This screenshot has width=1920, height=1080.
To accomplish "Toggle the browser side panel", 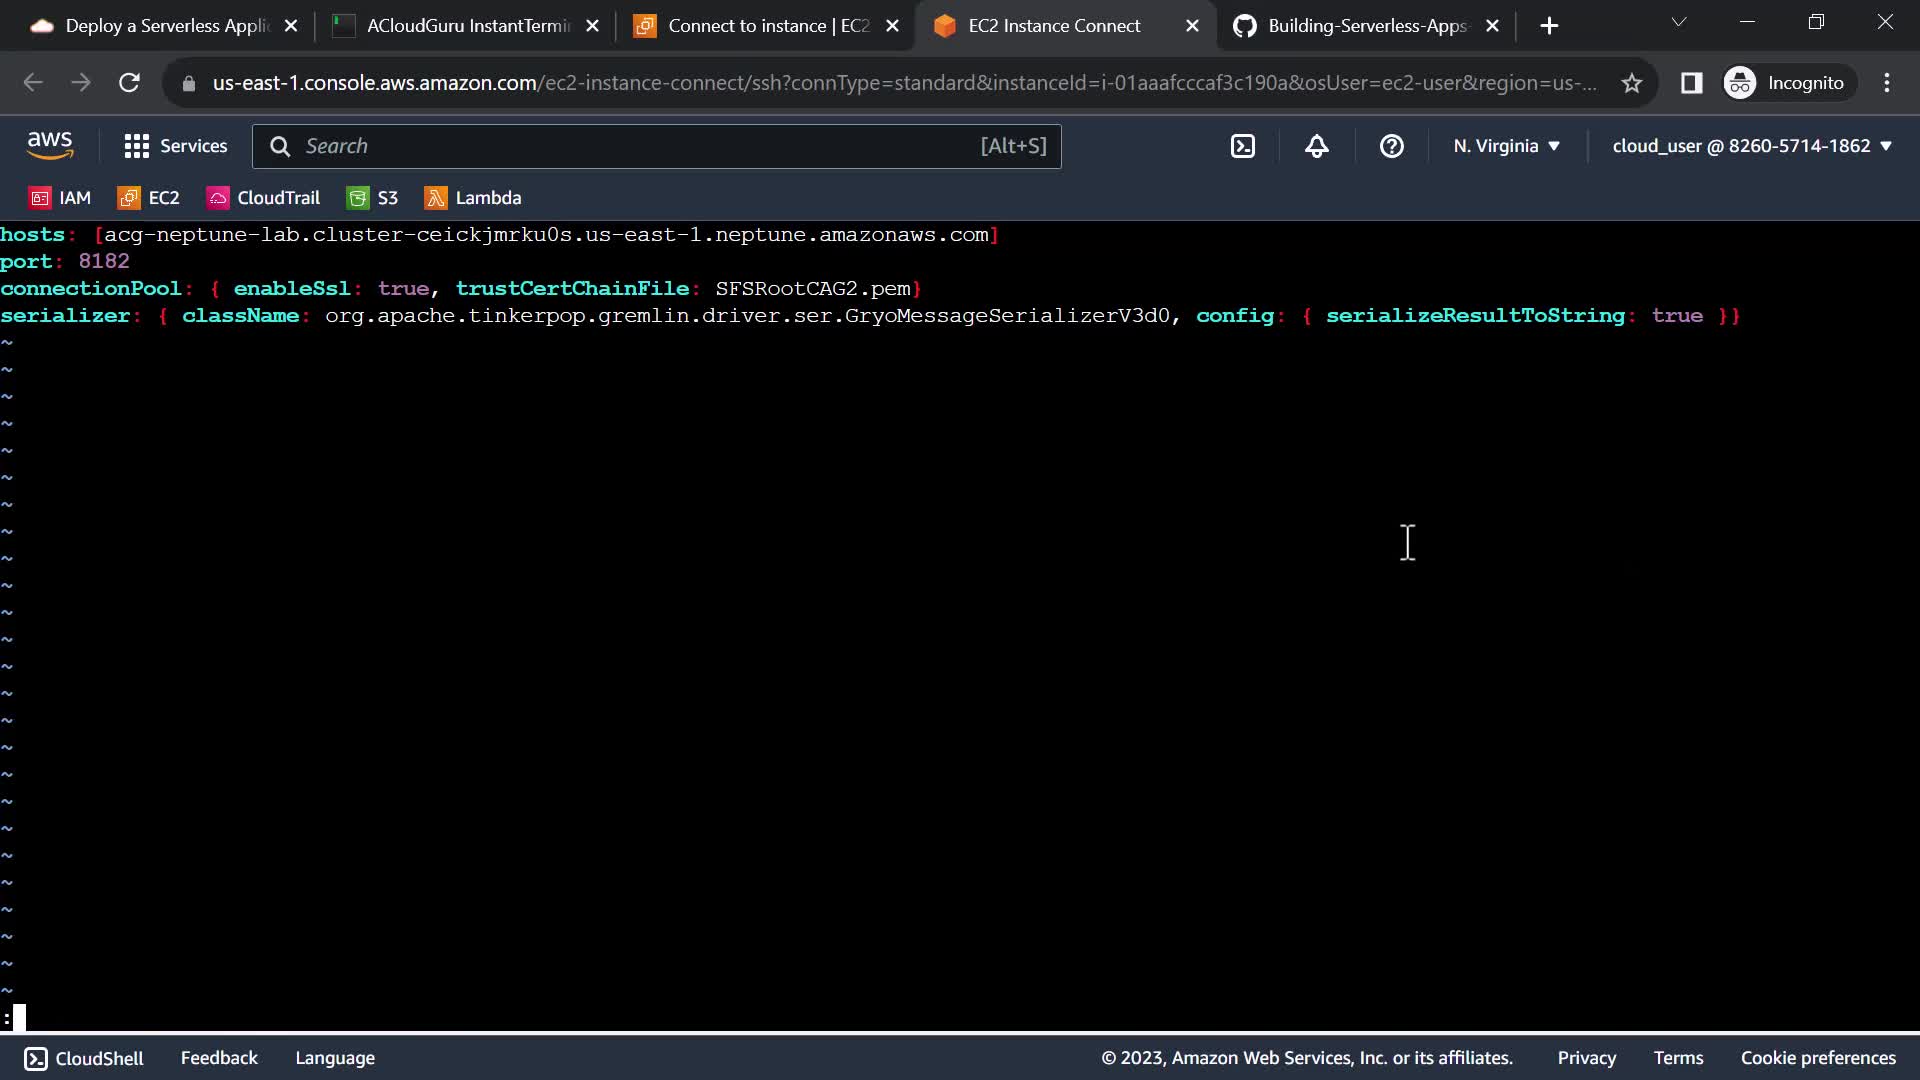I will tap(1691, 83).
